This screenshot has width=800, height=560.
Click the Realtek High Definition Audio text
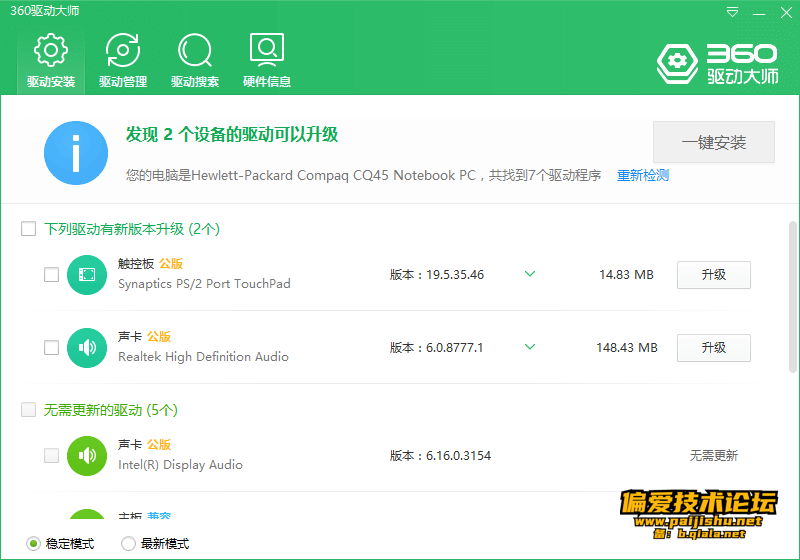tap(203, 357)
